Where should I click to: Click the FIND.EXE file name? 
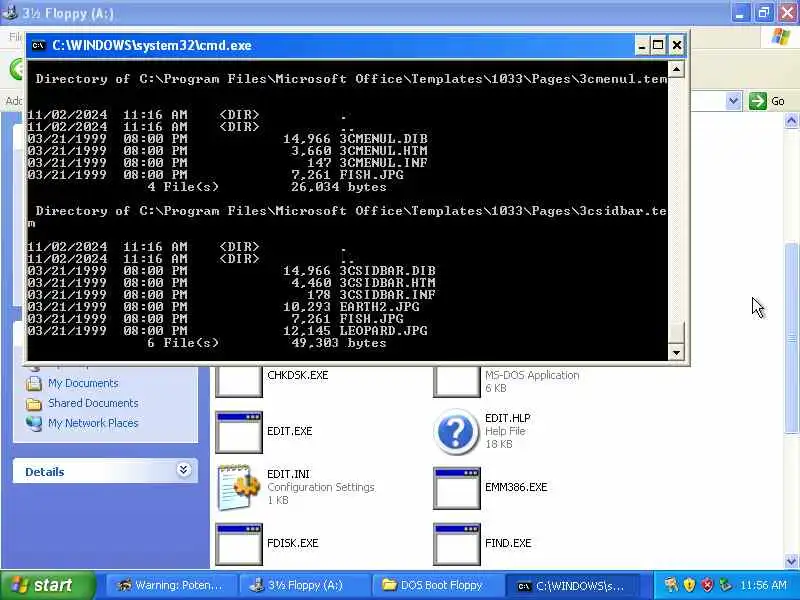pos(508,543)
